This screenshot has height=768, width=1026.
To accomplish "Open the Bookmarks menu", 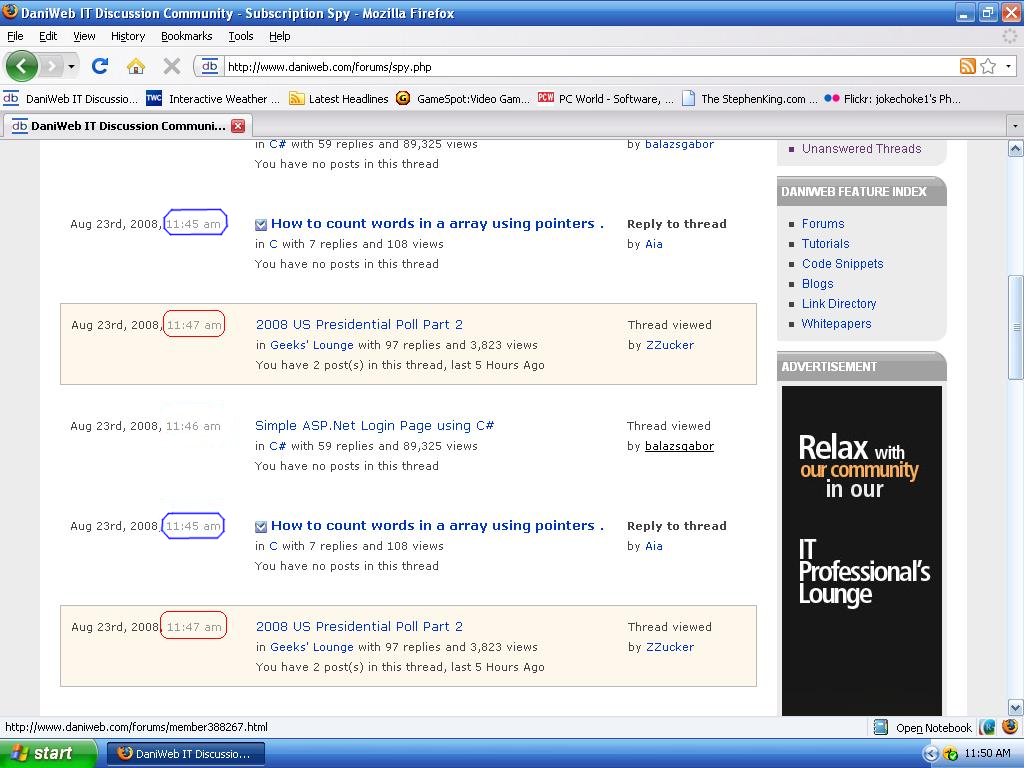I will [186, 36].
